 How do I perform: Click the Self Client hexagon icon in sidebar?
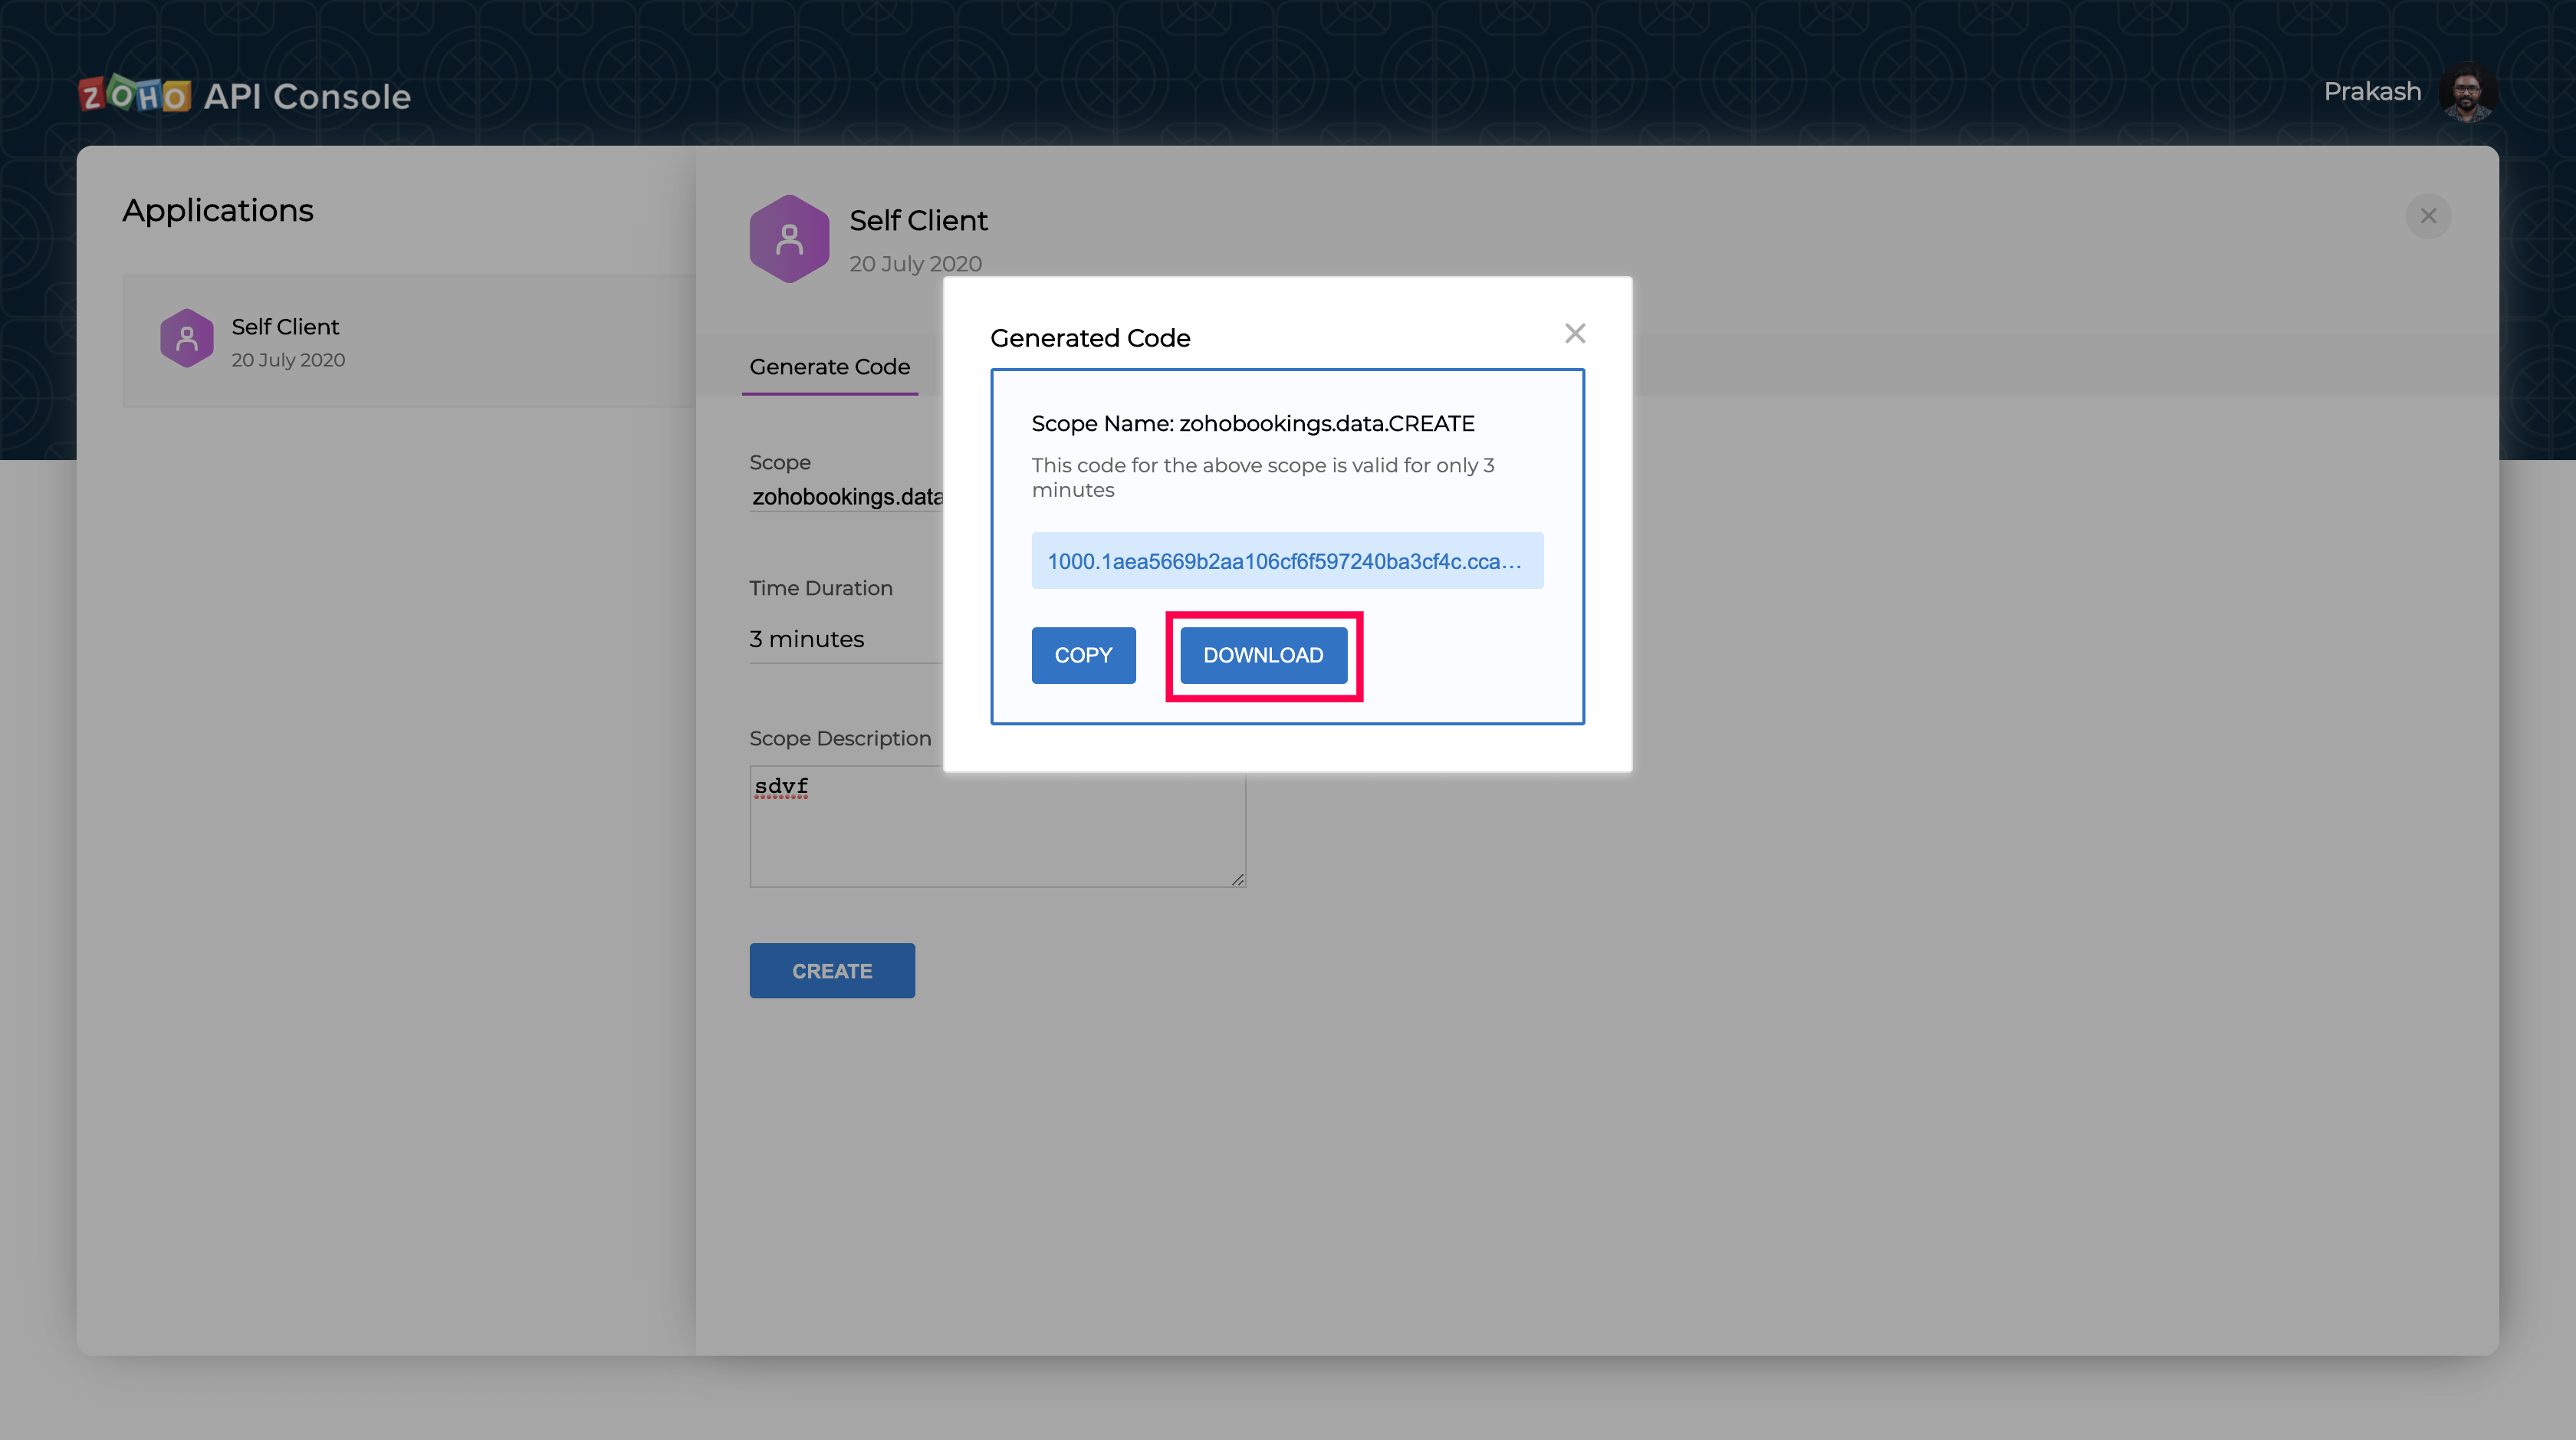tap(187, 339)
